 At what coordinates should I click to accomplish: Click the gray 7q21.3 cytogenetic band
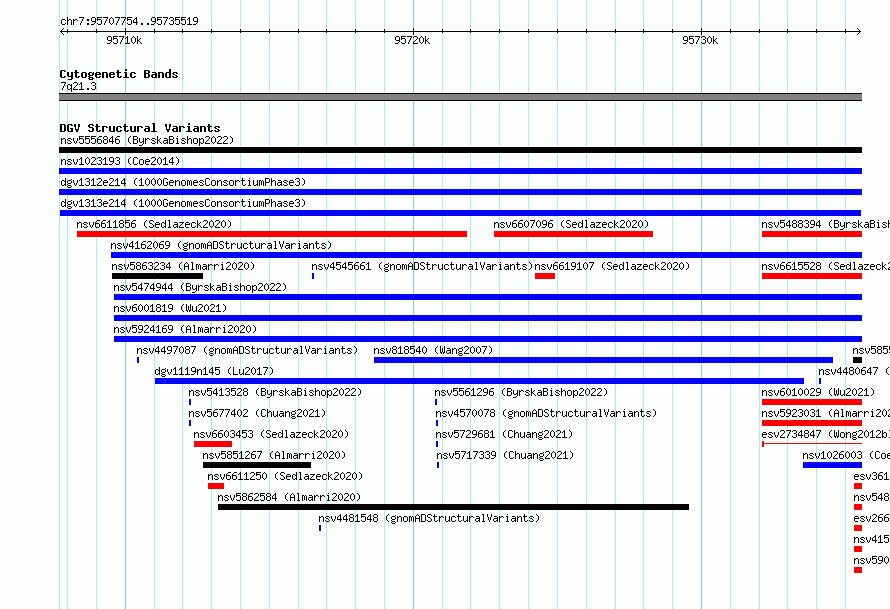[x=460, y=97]
